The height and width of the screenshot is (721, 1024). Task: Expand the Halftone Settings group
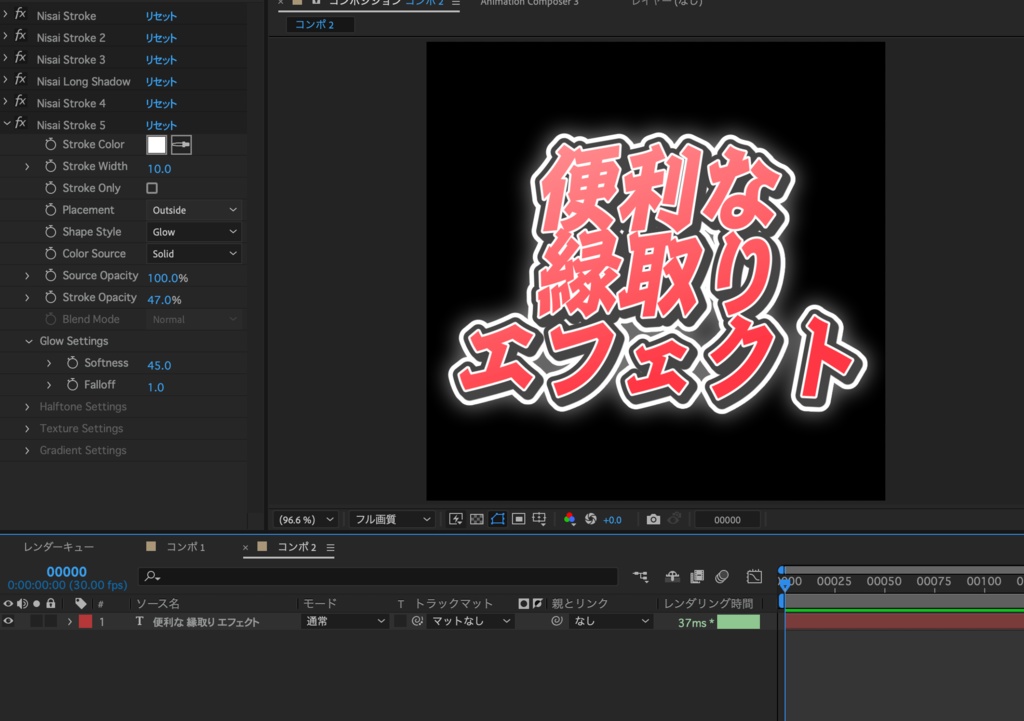26,406
